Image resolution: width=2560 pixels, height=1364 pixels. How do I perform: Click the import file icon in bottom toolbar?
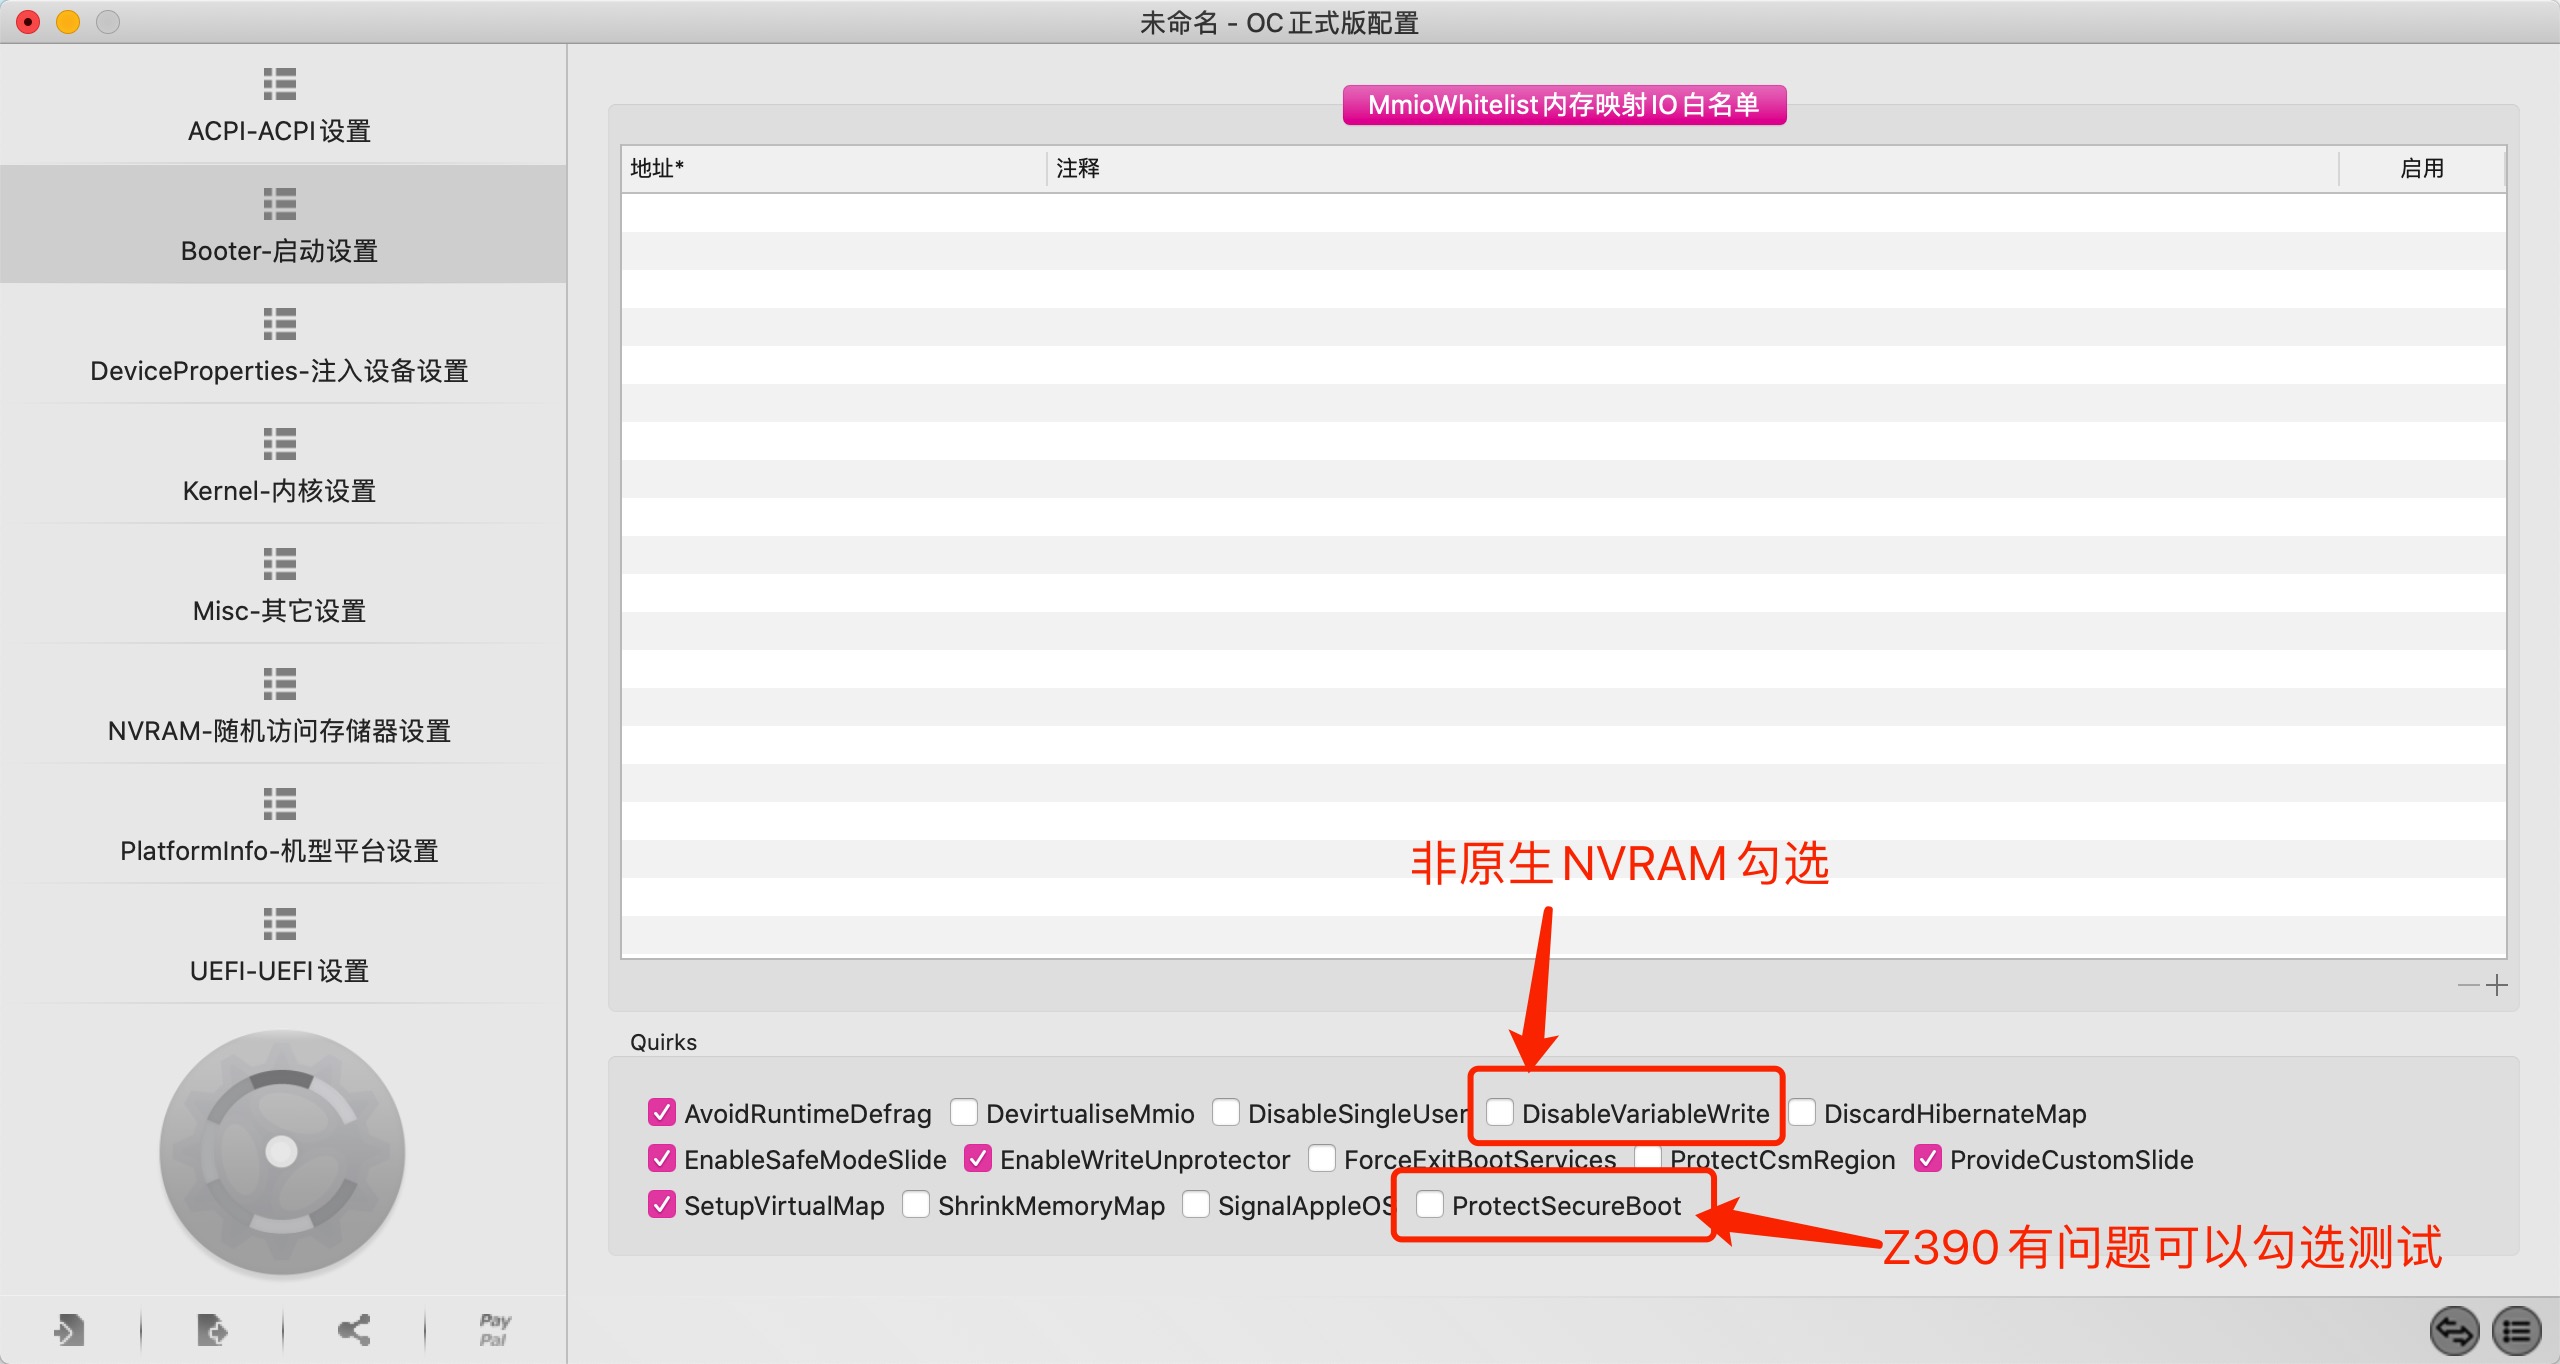[69, 1330]
